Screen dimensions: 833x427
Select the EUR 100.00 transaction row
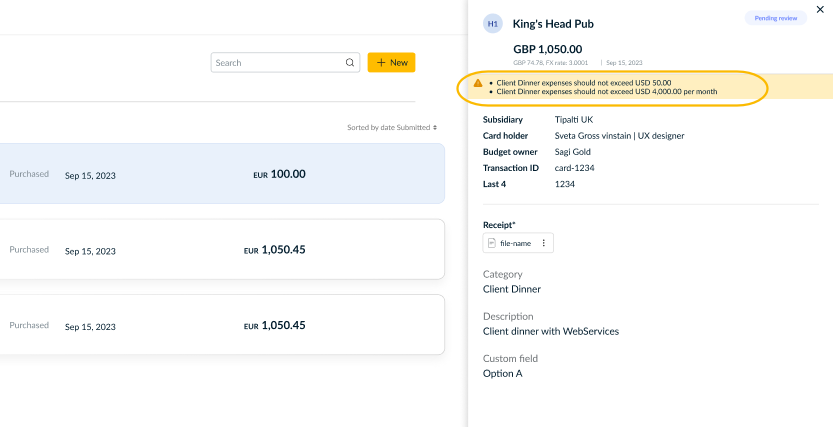pos(222,174)
